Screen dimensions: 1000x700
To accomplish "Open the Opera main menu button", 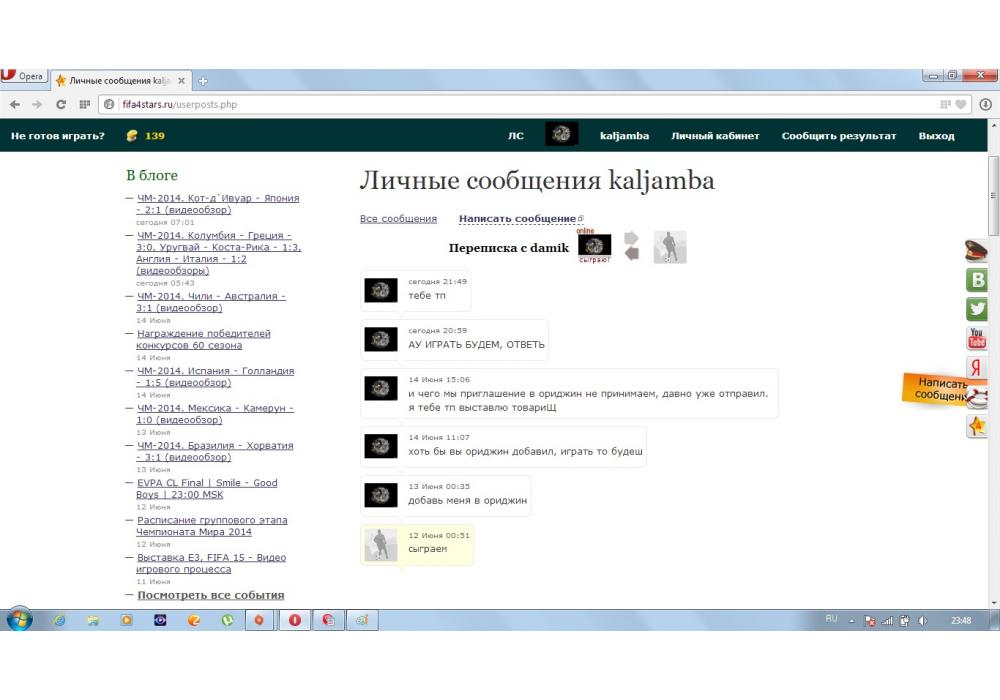I will pyautogui.click(x=22, y=77).
